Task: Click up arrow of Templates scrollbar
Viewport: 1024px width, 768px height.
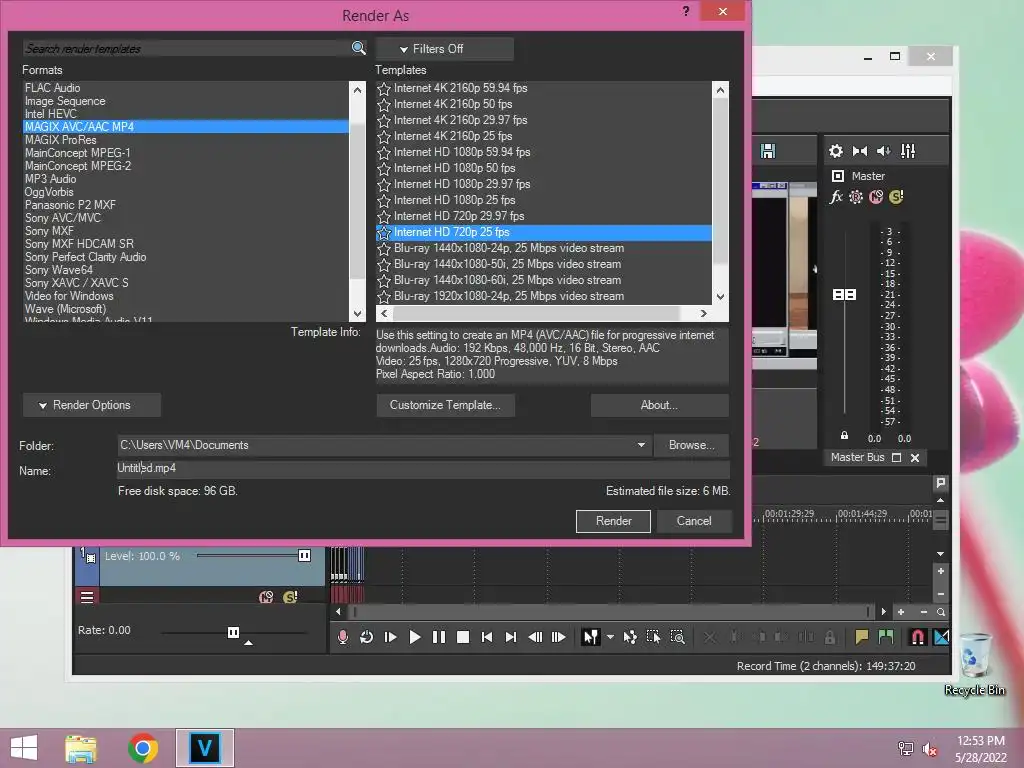Action: point(720,90)
